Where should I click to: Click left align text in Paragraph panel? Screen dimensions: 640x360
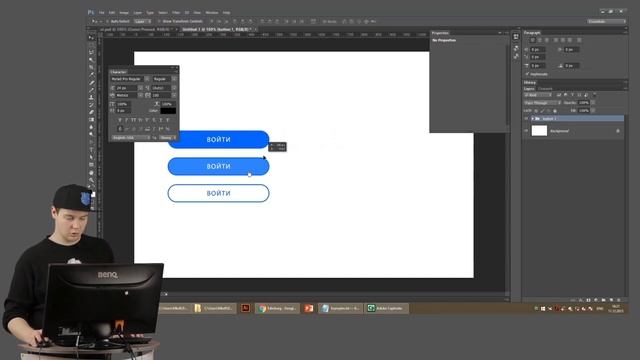532,40
